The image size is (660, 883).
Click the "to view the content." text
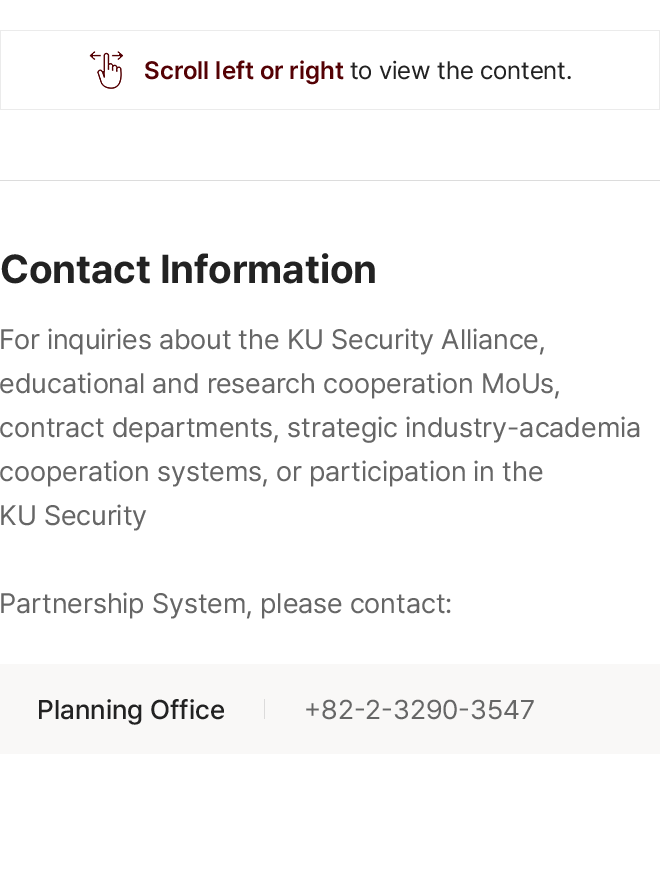(460, 71)
